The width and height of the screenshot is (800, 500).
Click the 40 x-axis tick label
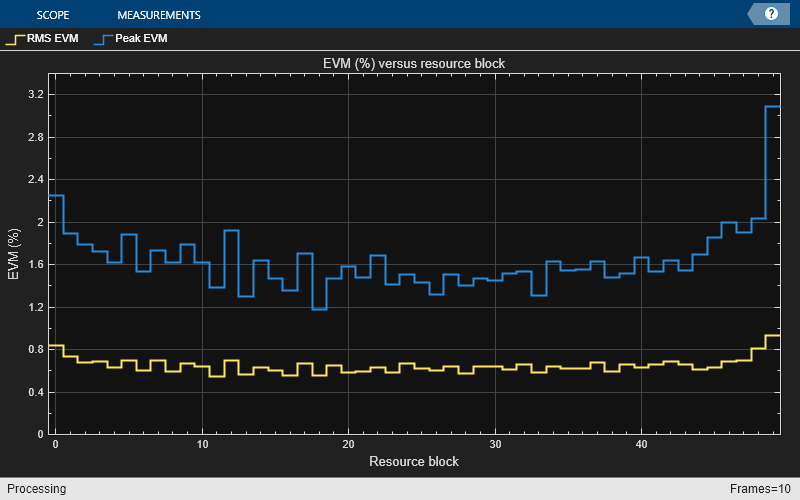click(641, 444)
